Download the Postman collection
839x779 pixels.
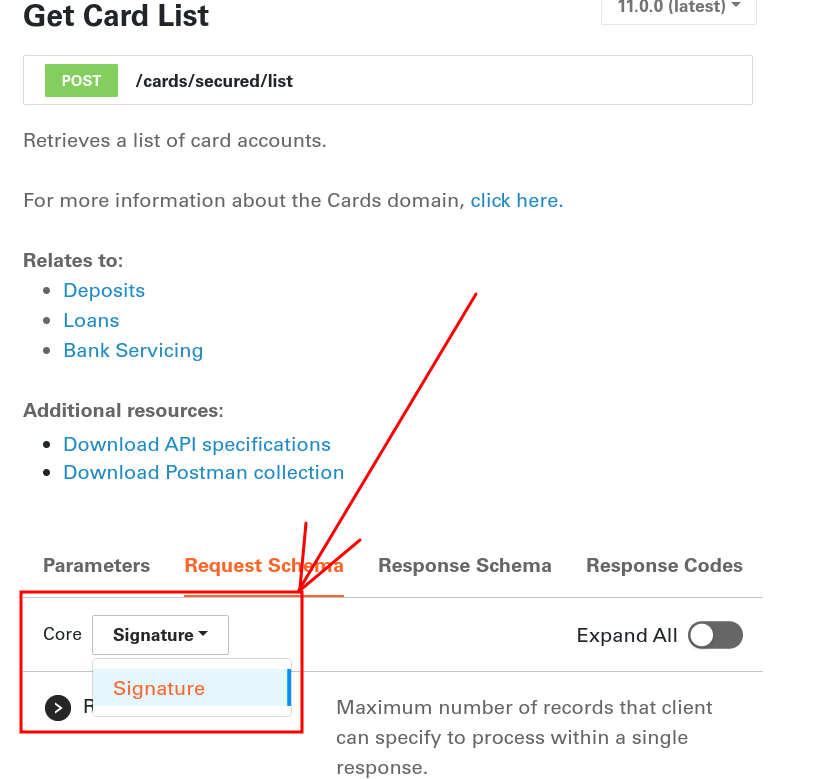coord(204,472)
